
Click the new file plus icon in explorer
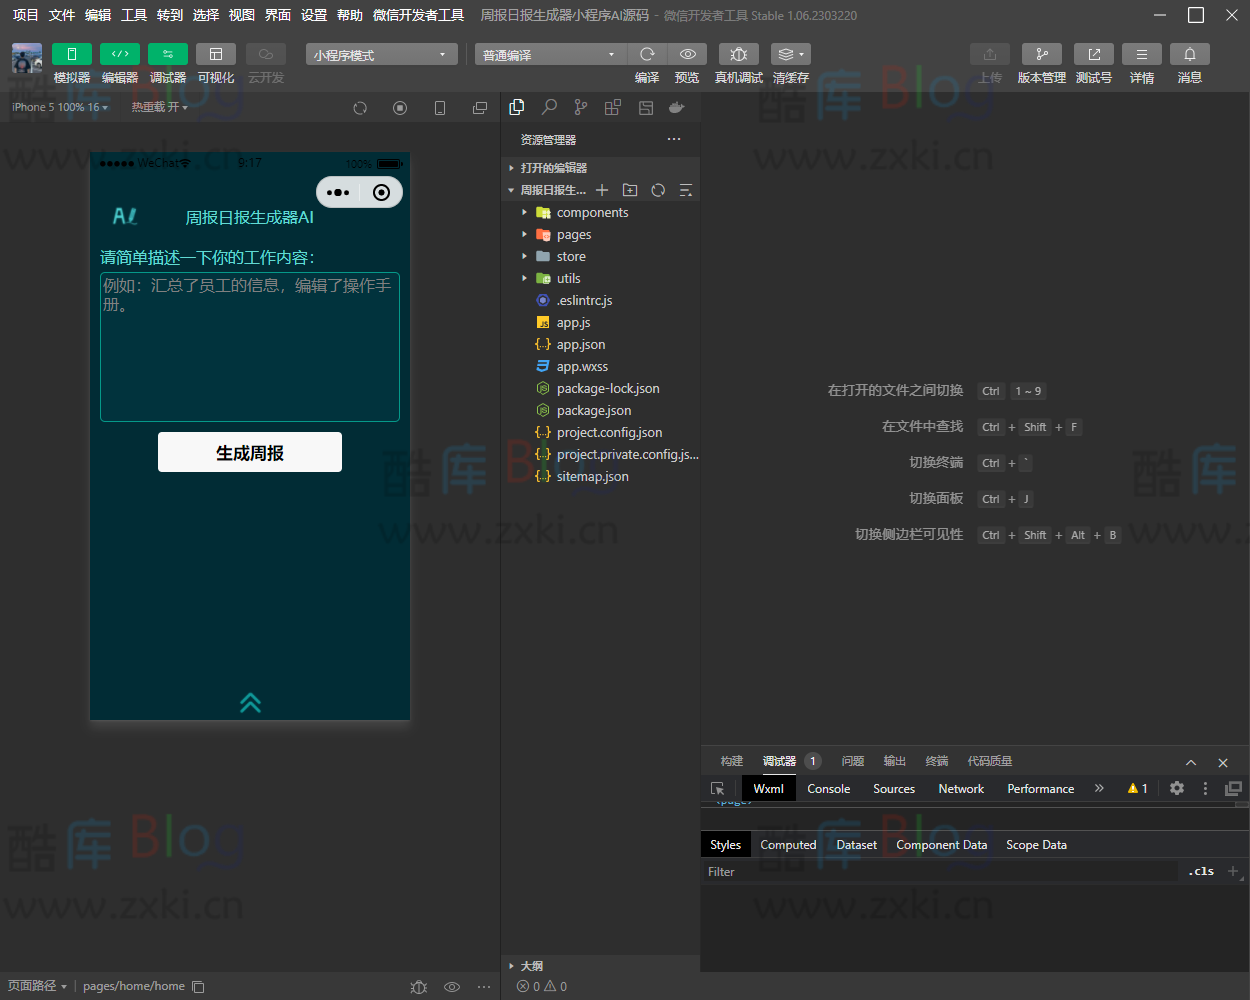click(602, 190)
